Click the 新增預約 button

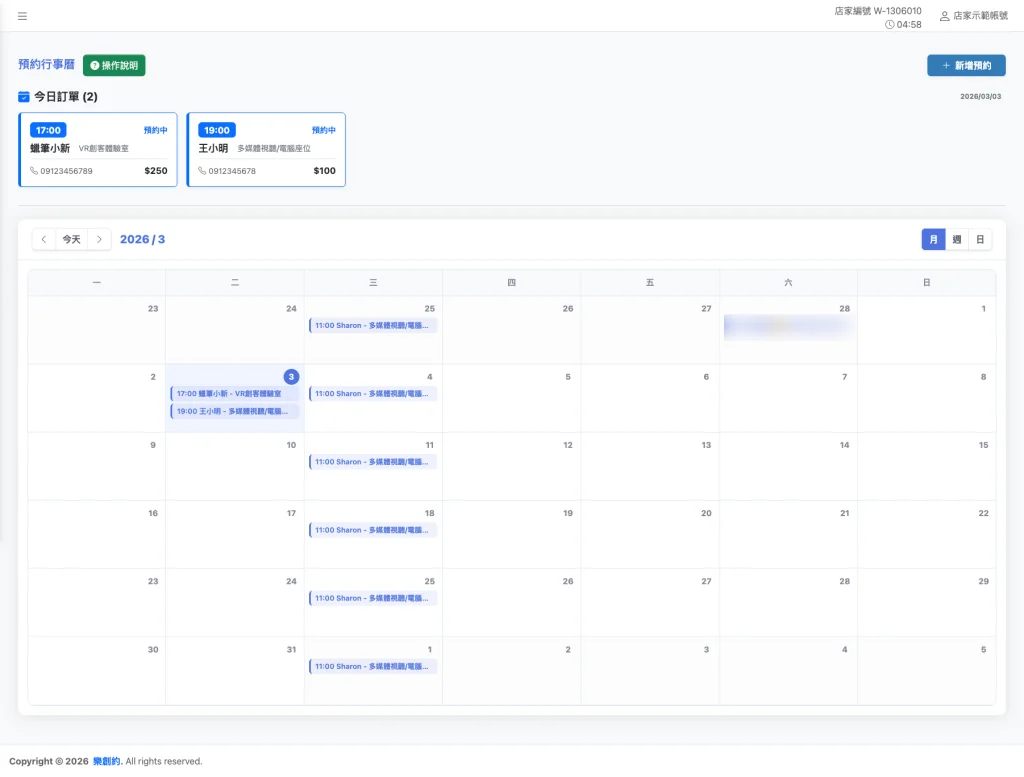click(966, 65)
